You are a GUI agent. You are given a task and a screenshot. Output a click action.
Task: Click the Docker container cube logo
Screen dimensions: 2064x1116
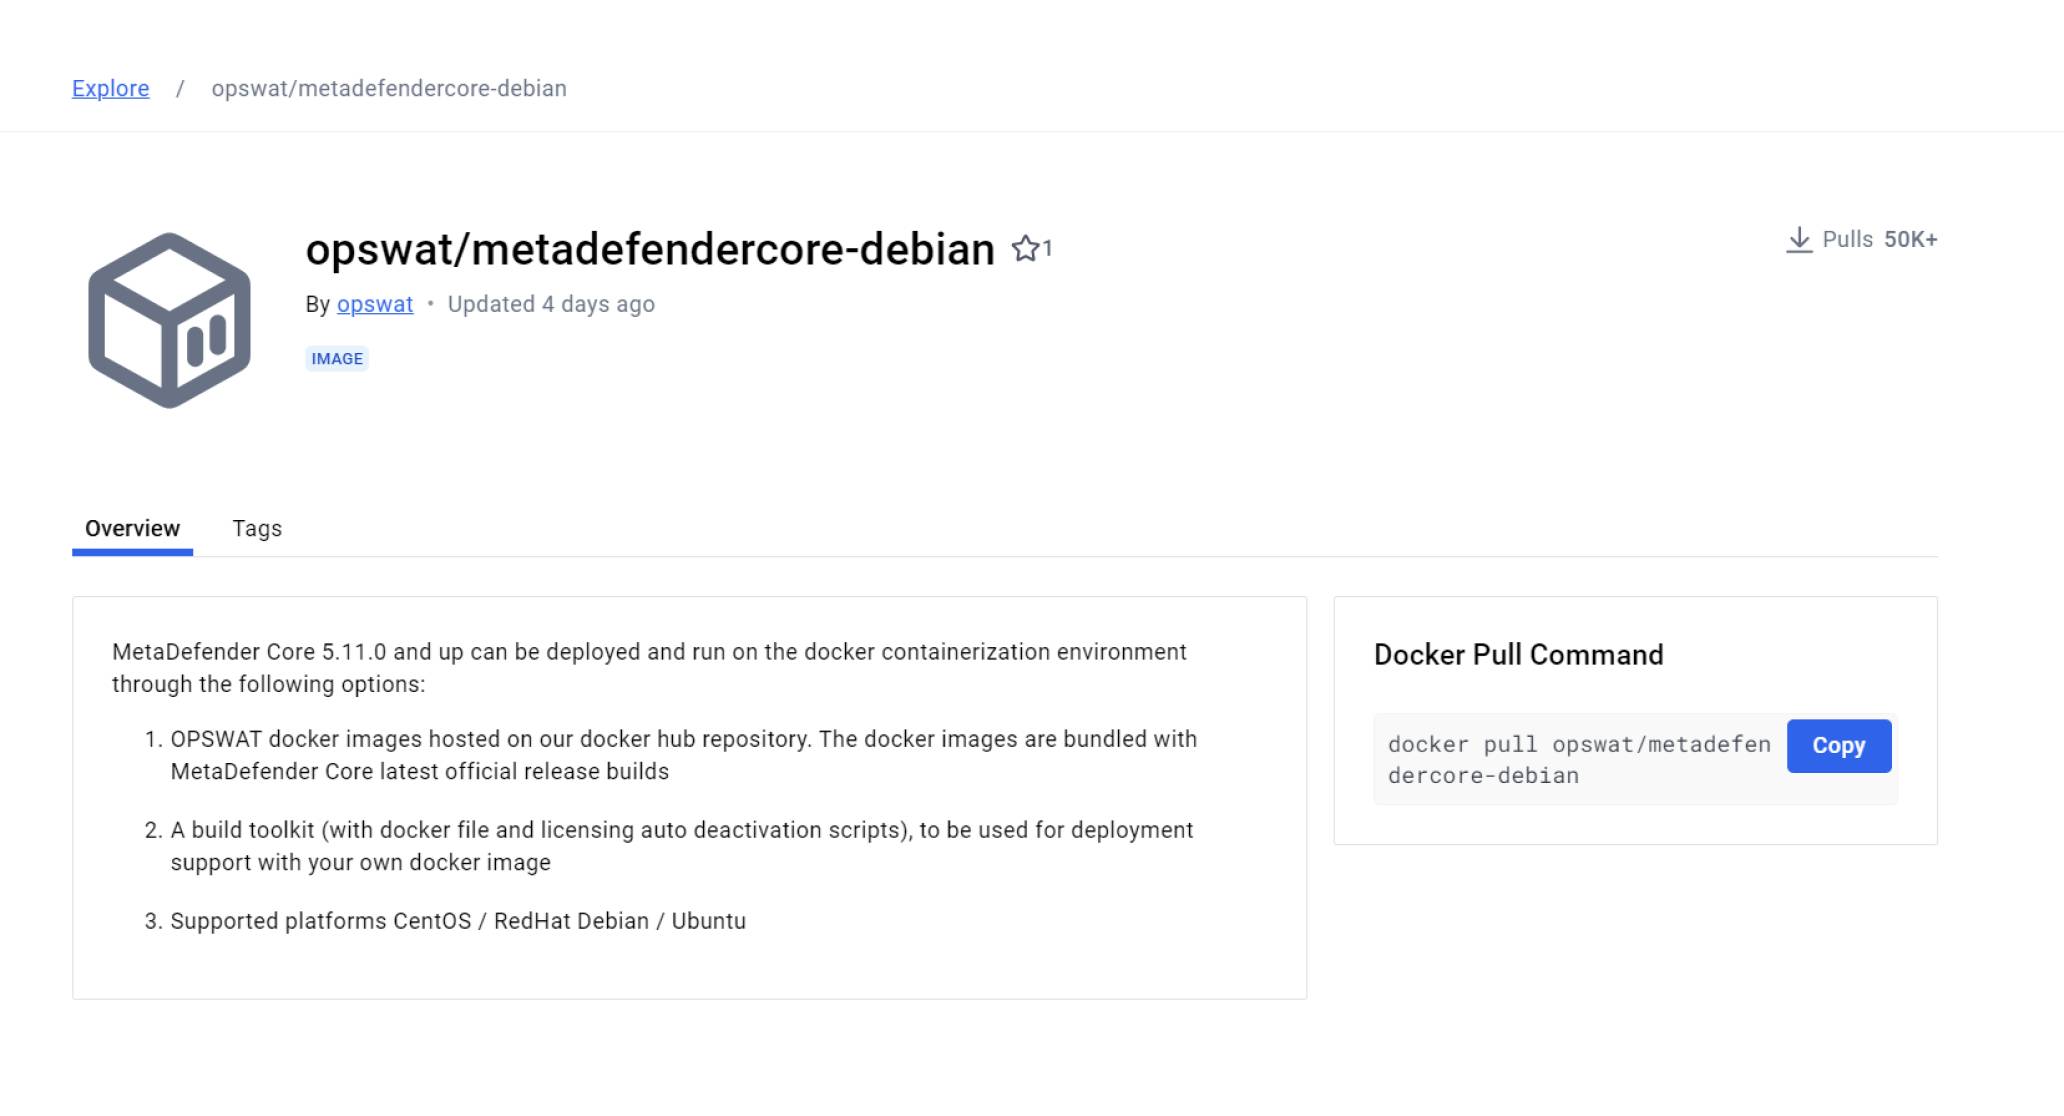coord(169,320)
